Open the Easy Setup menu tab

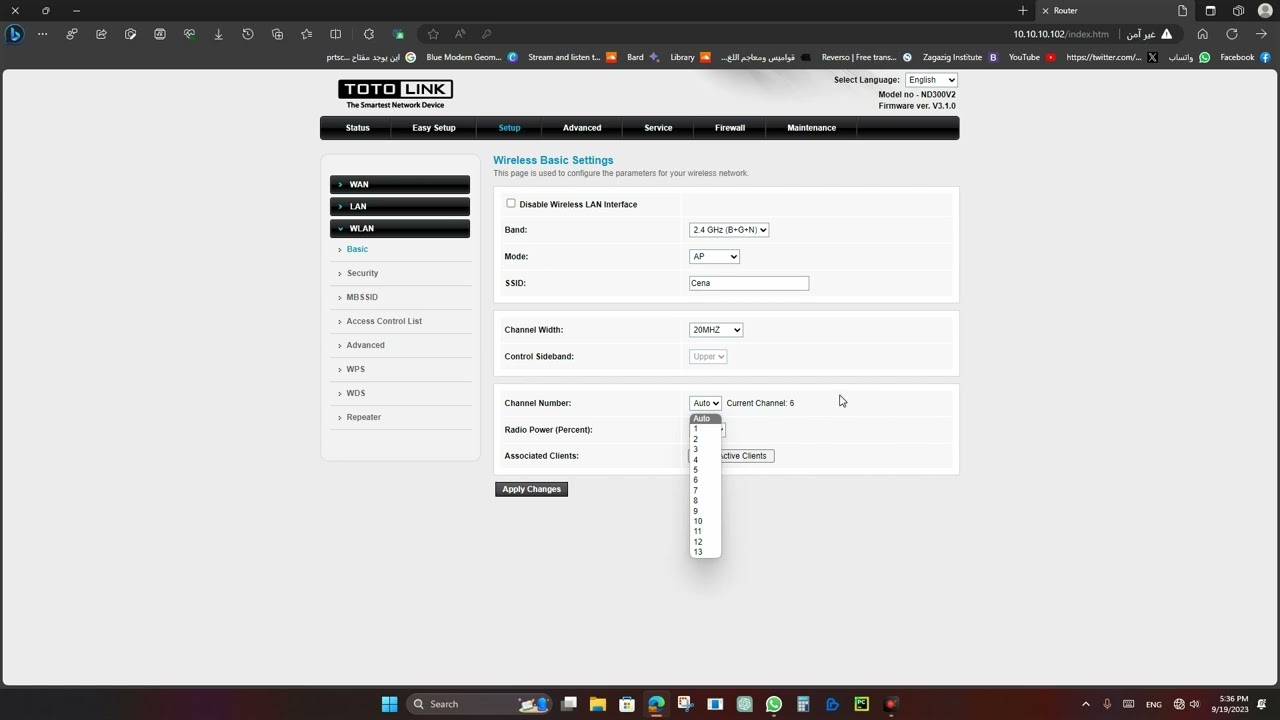pos(434,128)
